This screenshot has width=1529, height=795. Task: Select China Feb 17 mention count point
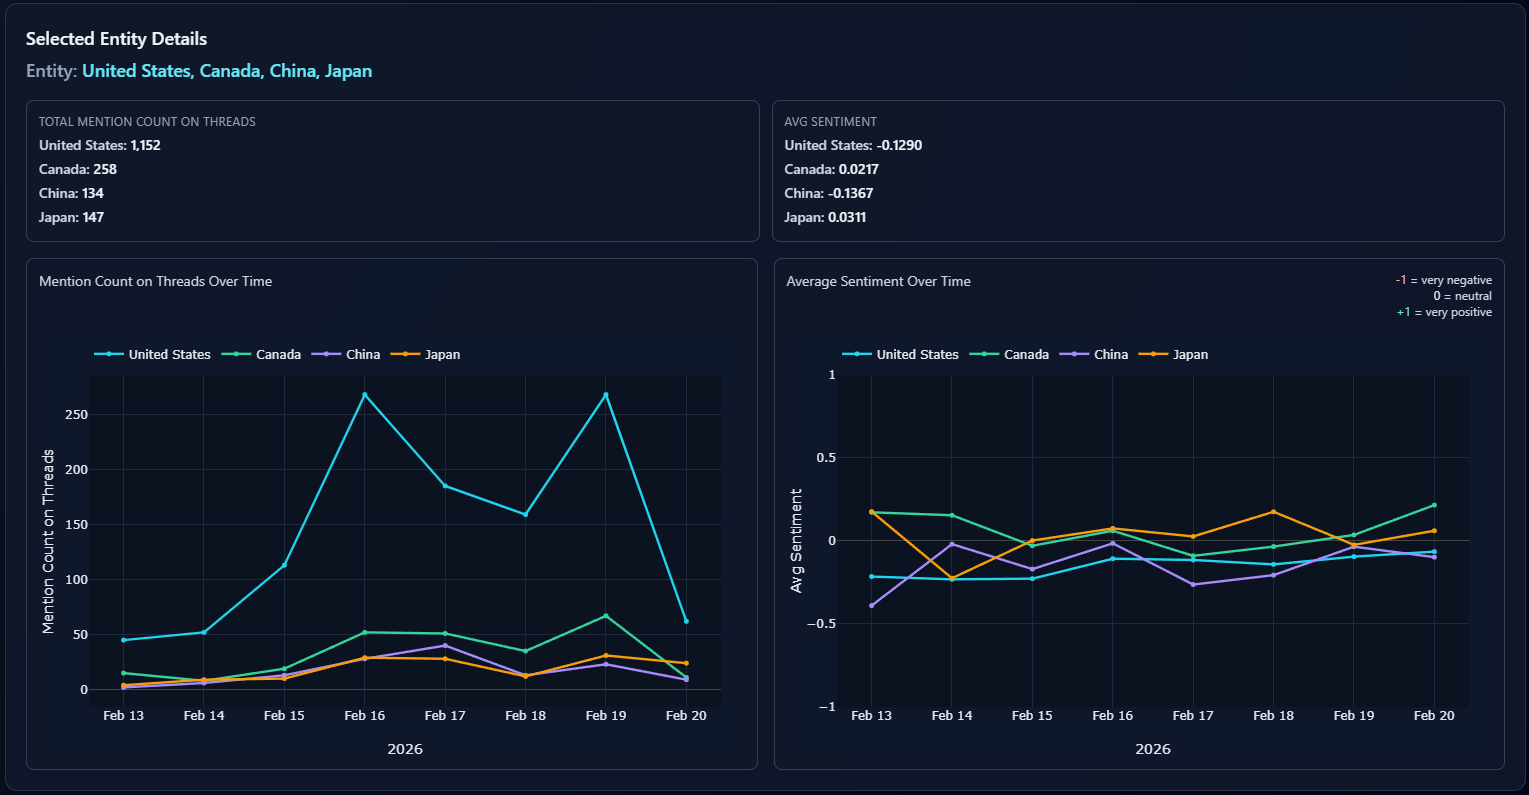point(445,645)
